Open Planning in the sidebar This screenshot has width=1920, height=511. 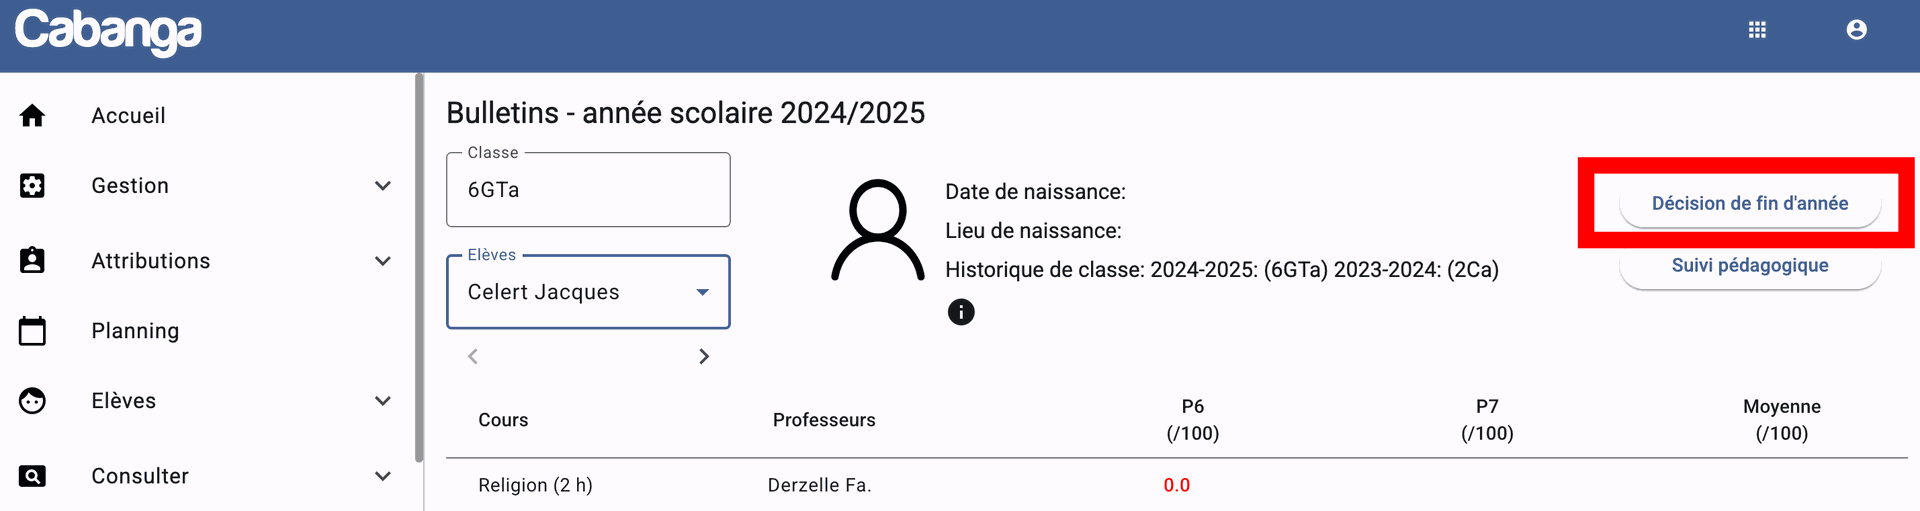pyautogui.click(x=135, y=331)
